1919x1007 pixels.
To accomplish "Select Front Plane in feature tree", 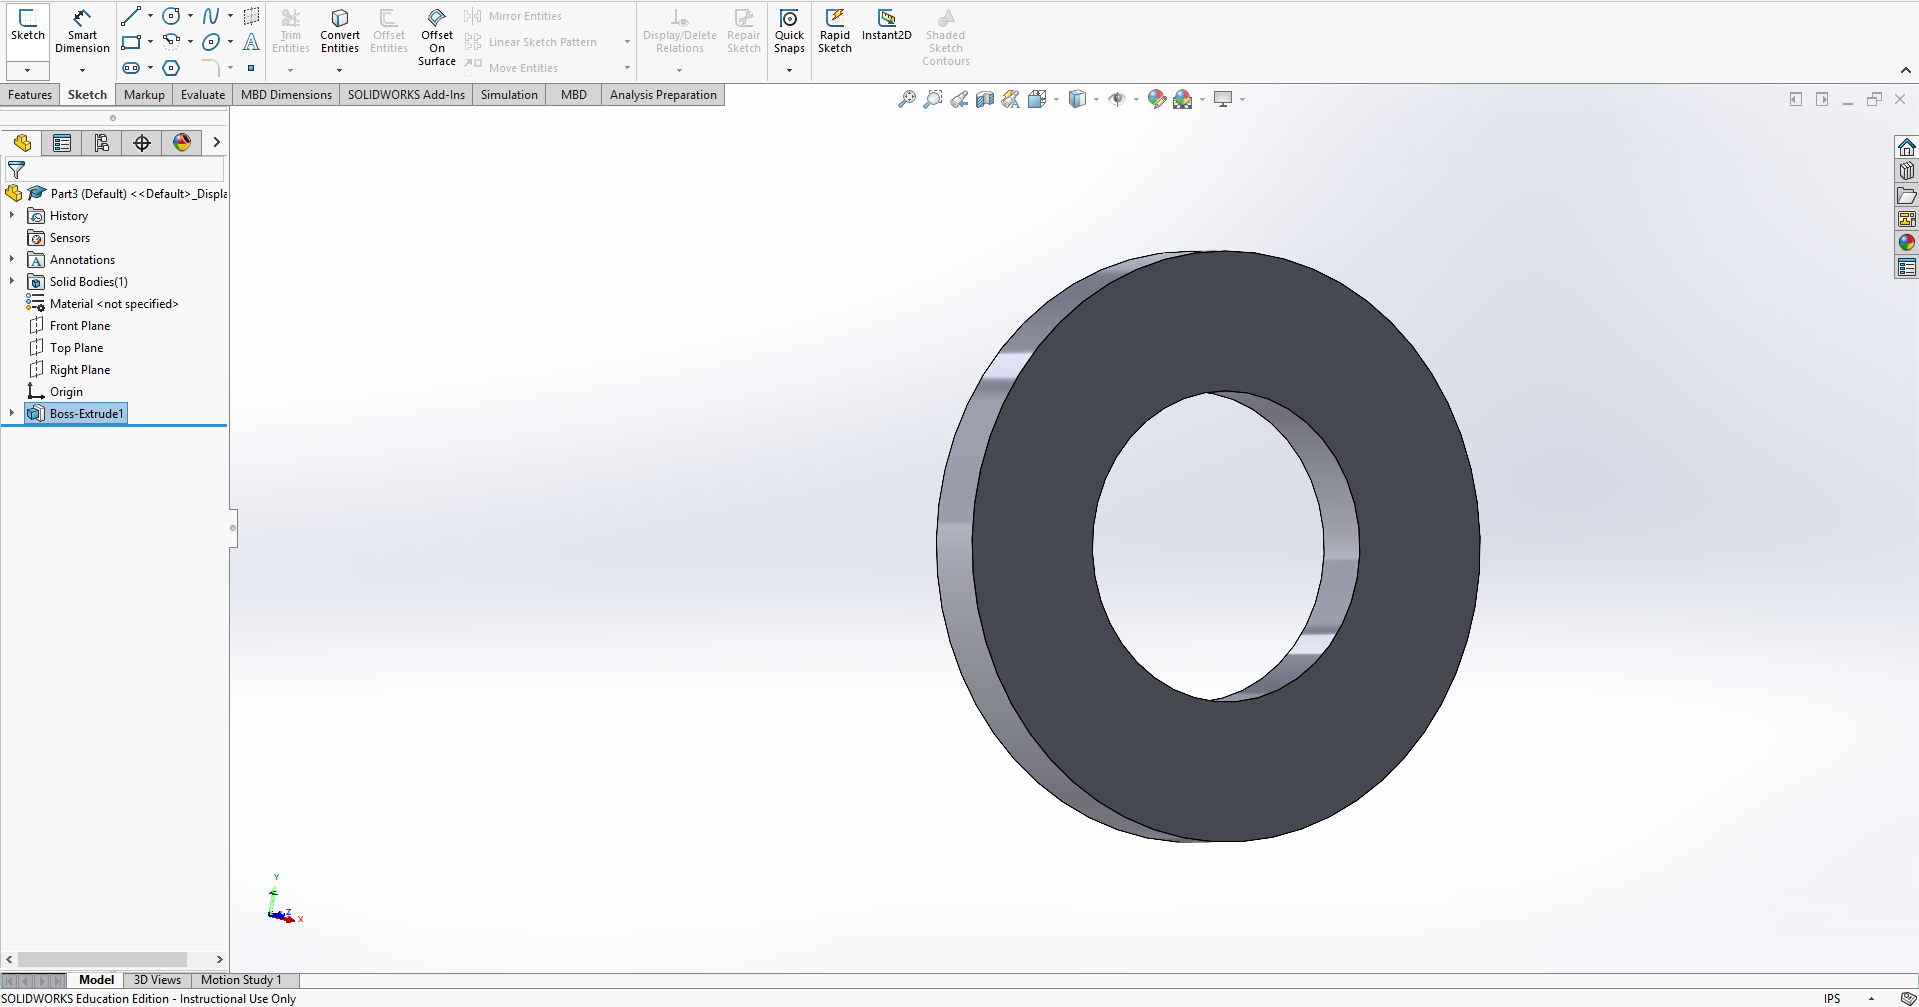I will 80,326.
